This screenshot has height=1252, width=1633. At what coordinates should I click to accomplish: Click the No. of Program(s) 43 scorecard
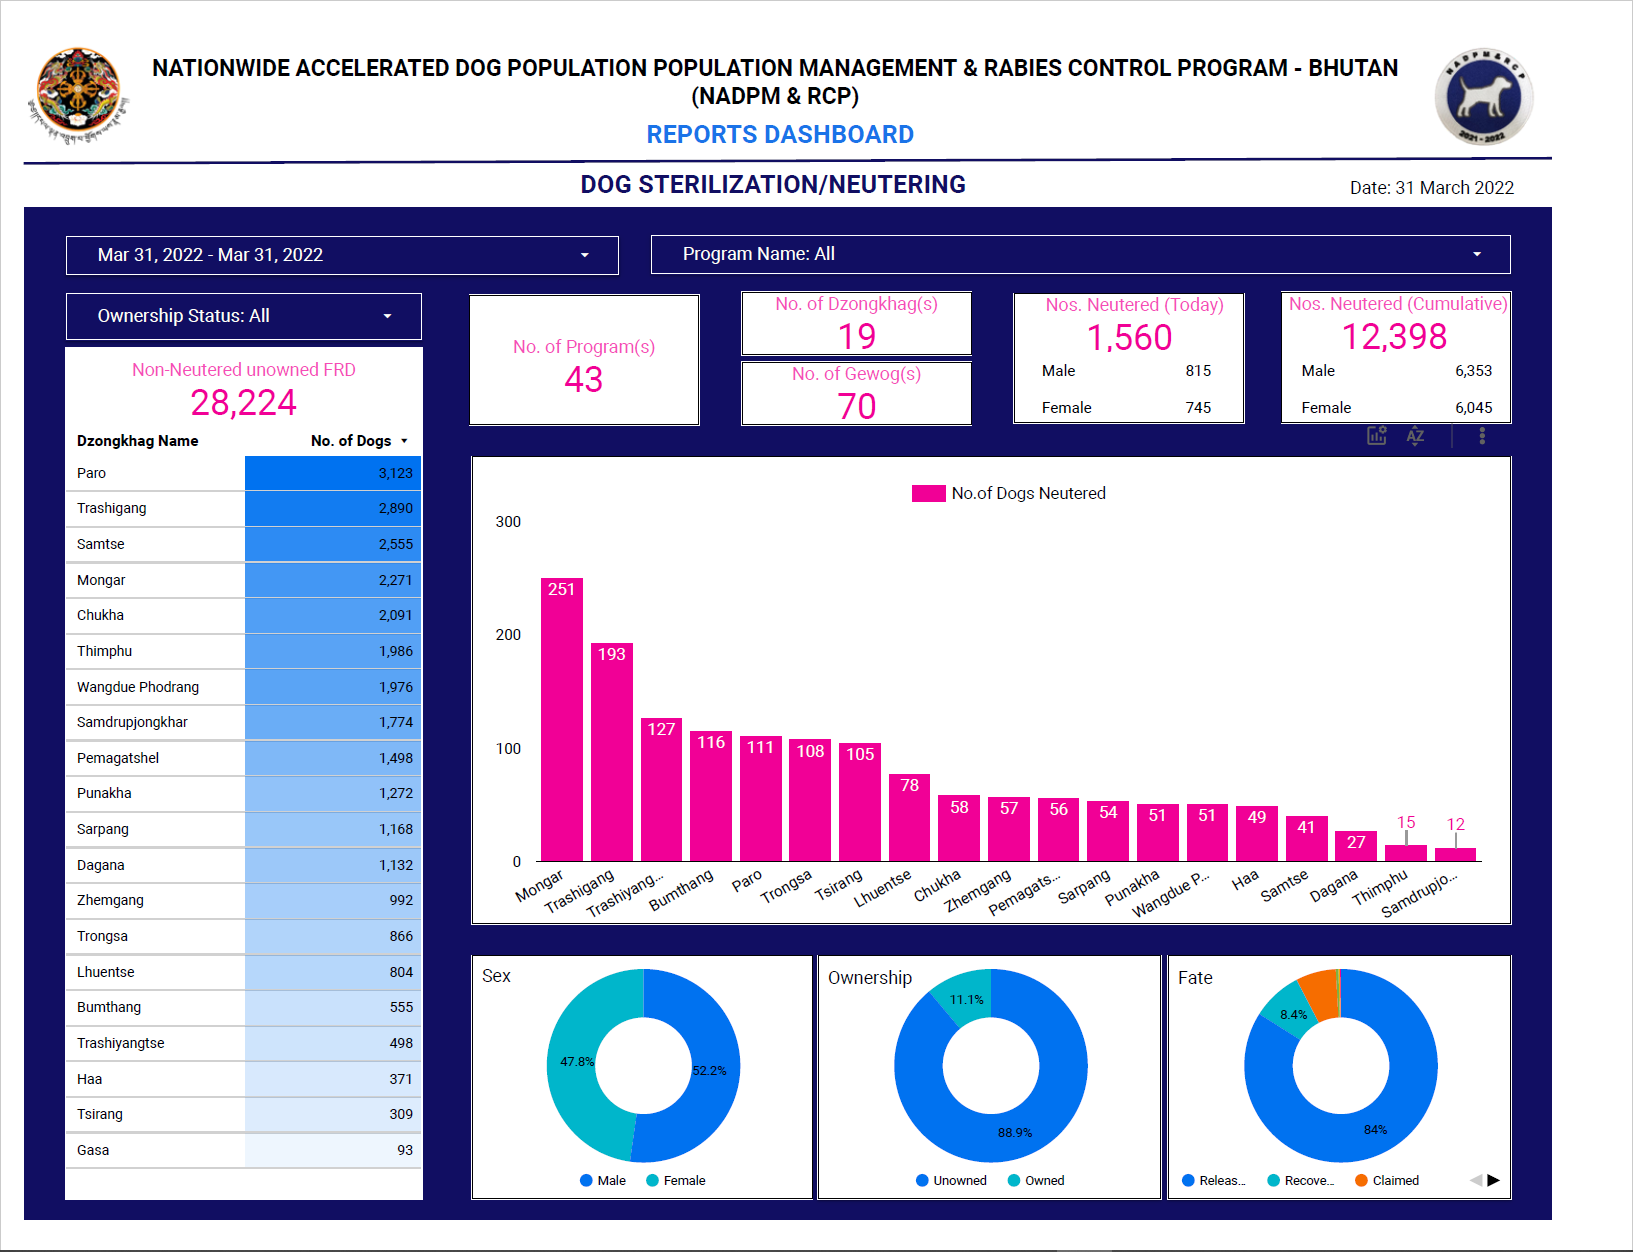[584, 360]
